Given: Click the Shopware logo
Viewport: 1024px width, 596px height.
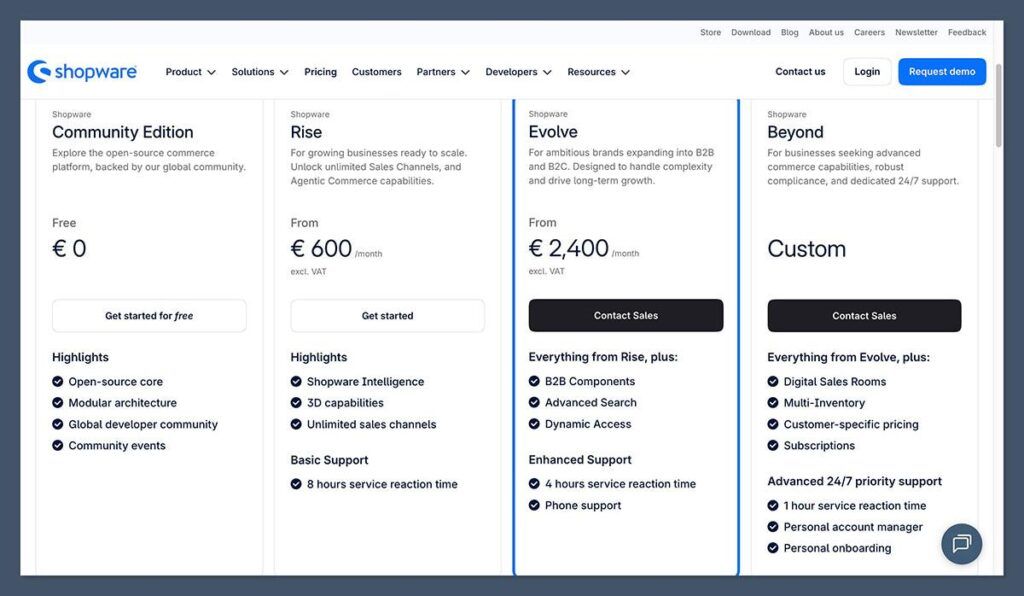Looking at the screenshot, I should coord(82,72).
